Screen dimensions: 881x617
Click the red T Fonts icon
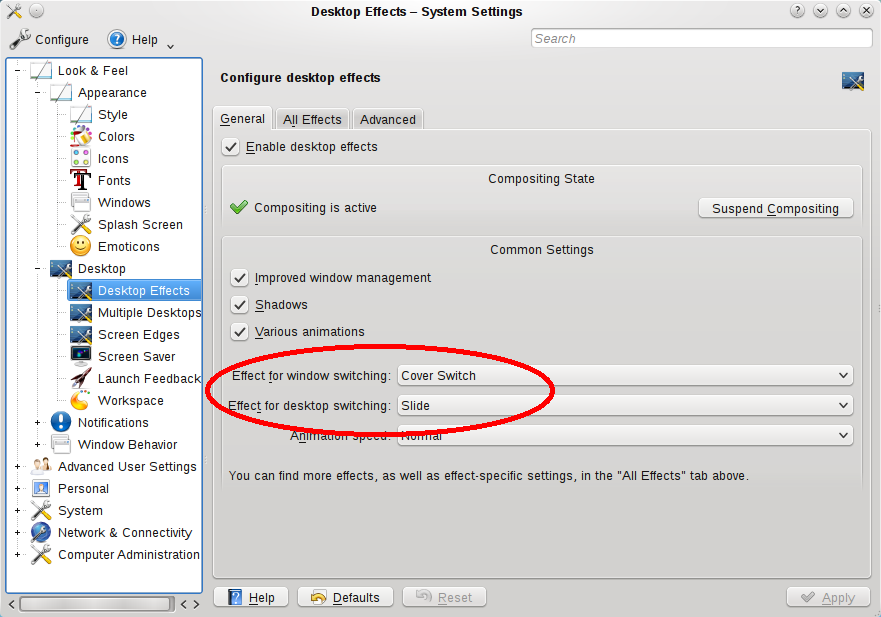click(x=81, y=180)
